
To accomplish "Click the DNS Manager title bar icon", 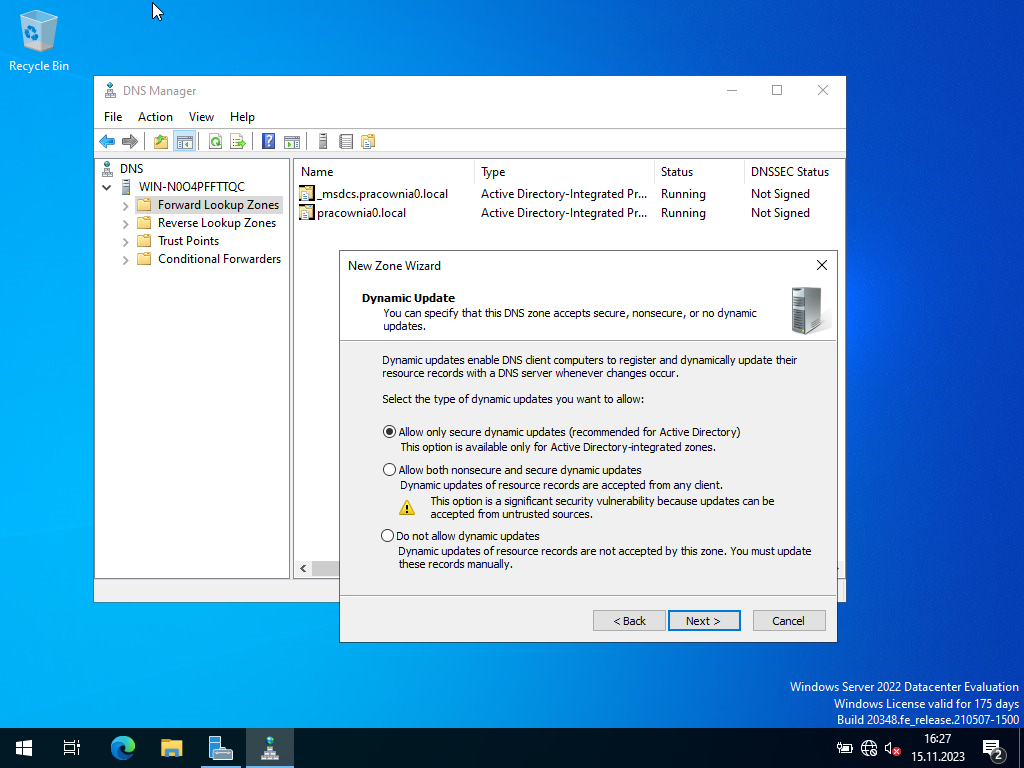I will coord(110,90).
